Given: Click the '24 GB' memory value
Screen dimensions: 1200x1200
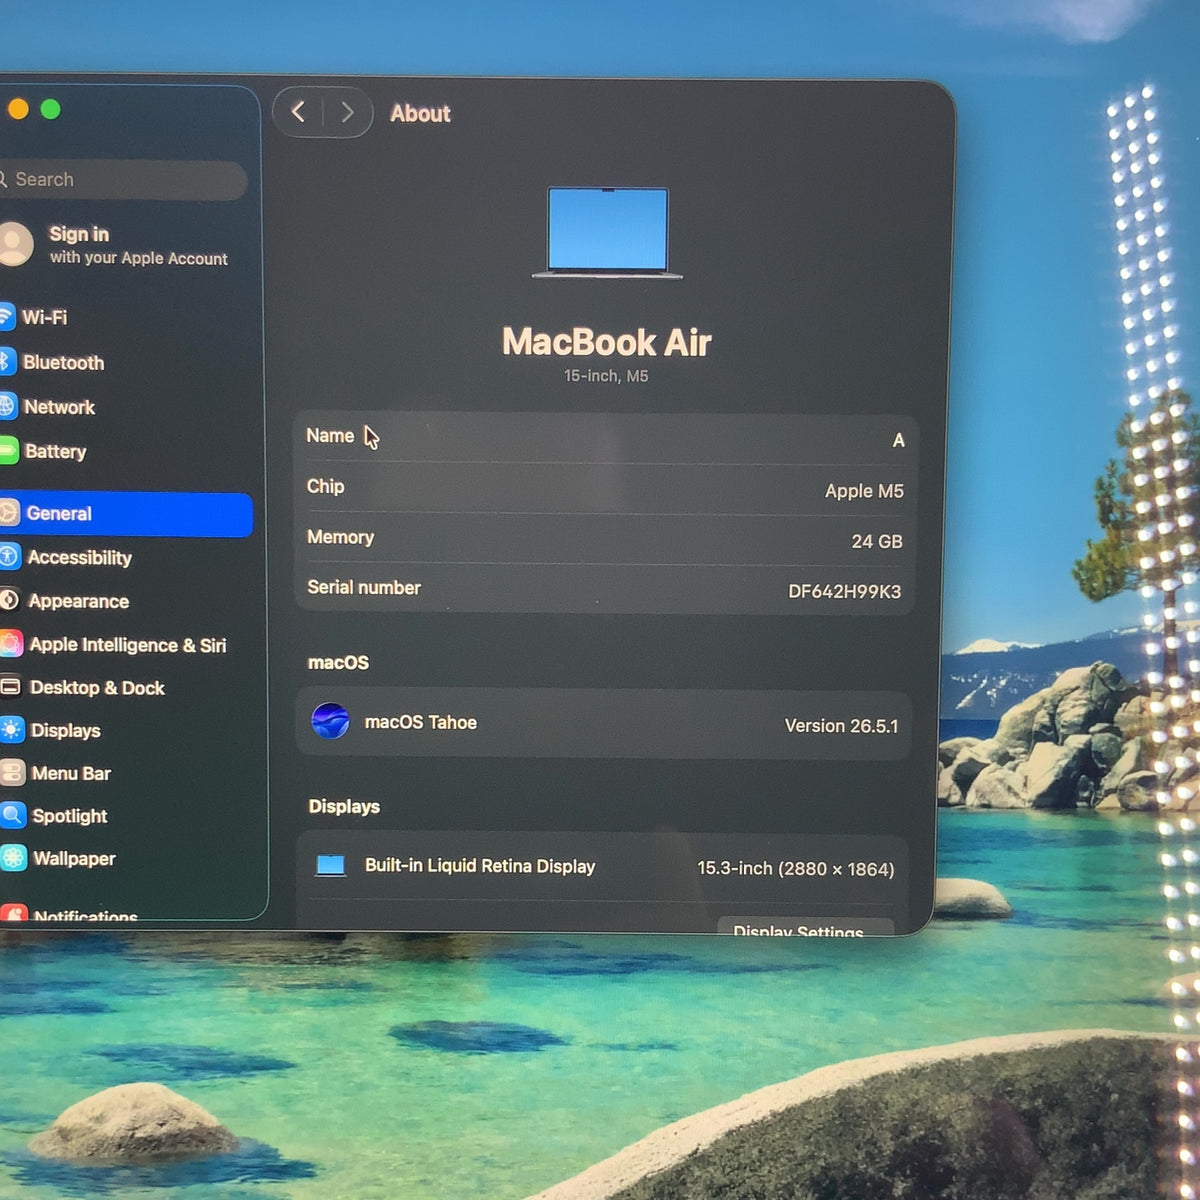Looking at the screenshot, I should 877,541.
